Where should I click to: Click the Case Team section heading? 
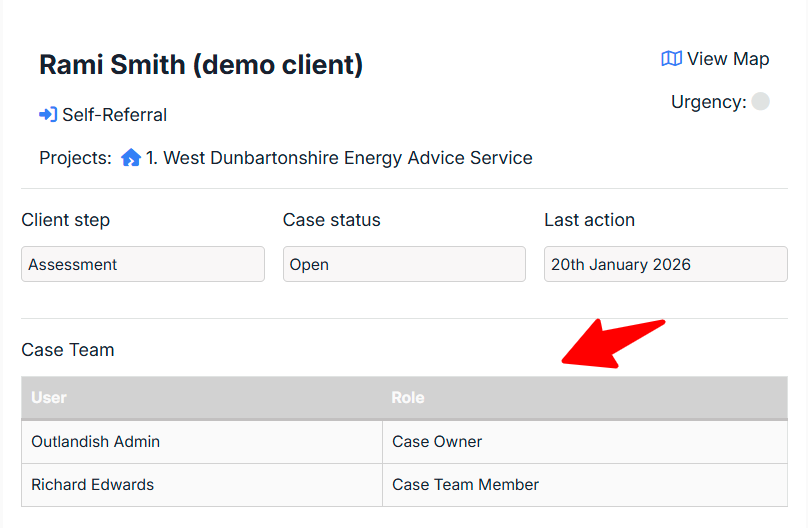[x=68, y=350]
